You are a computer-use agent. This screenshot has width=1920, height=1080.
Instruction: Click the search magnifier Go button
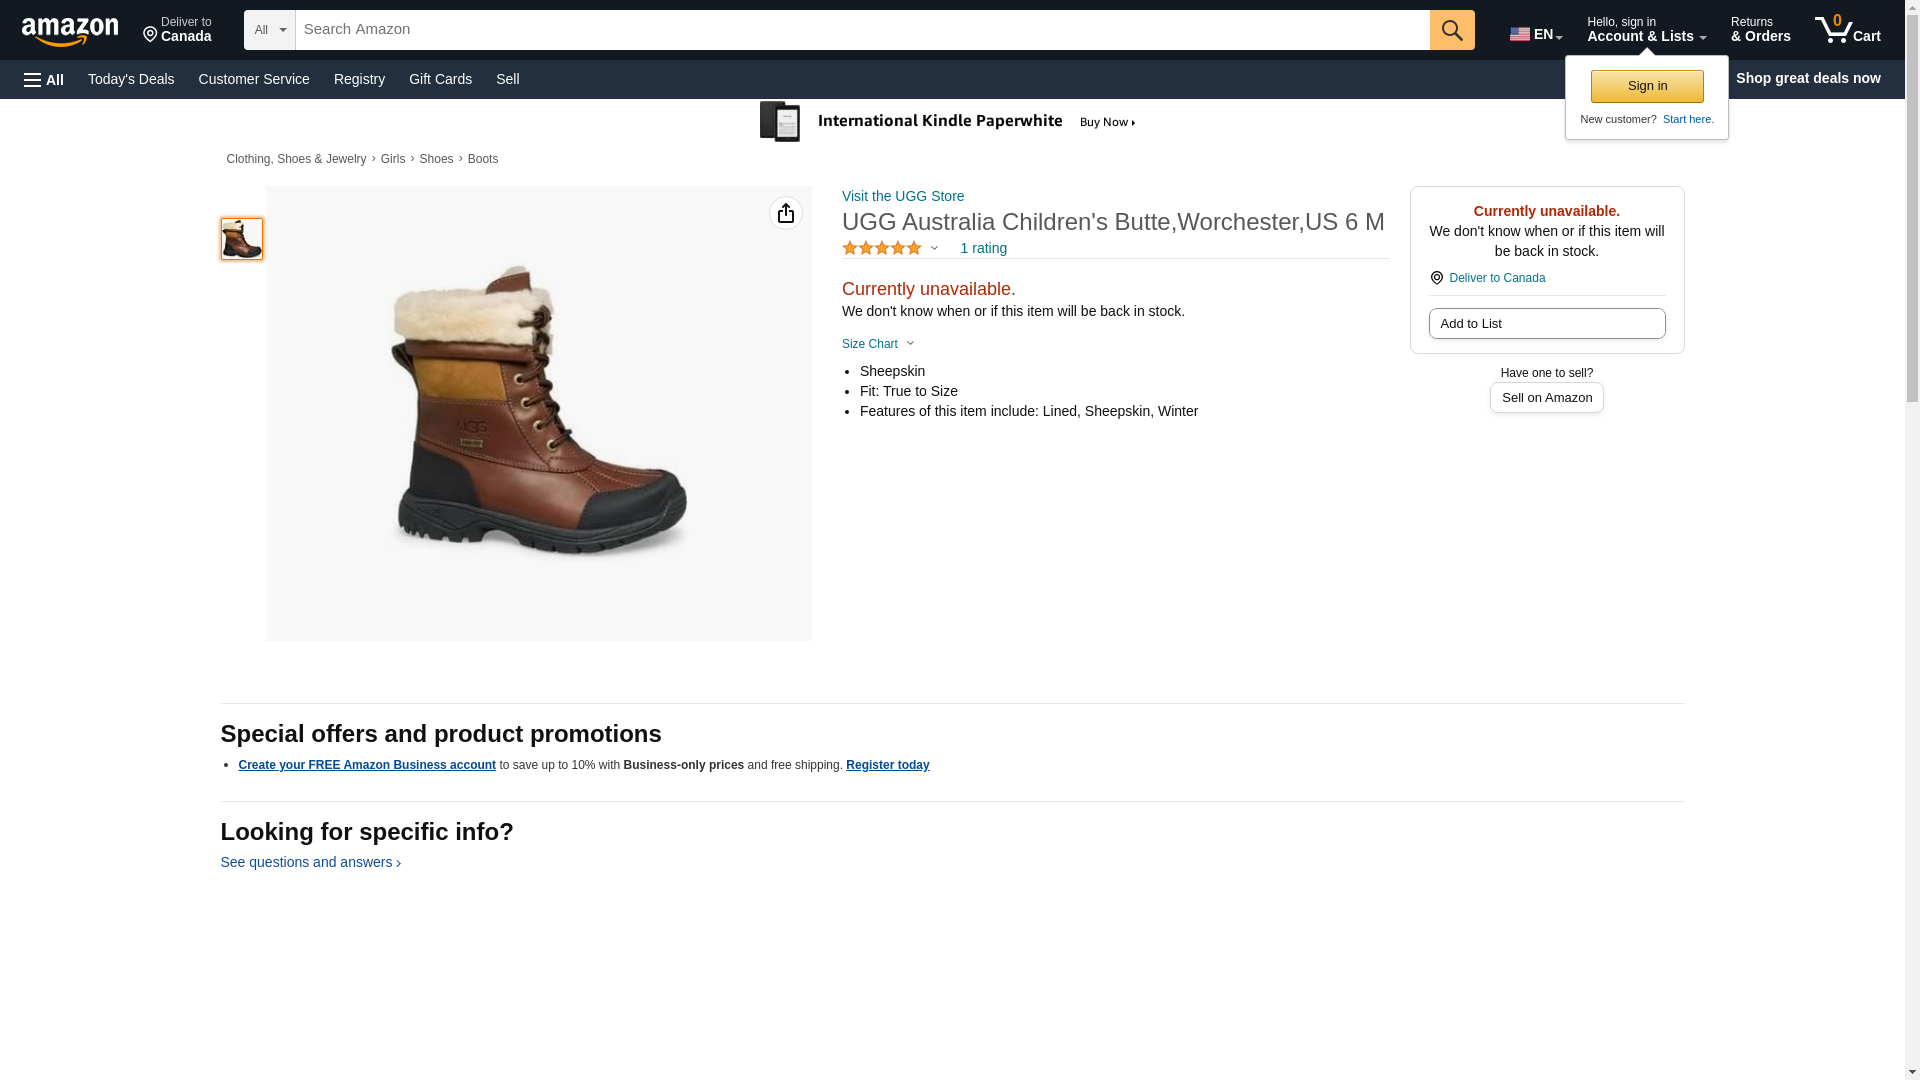(1452, 30)
